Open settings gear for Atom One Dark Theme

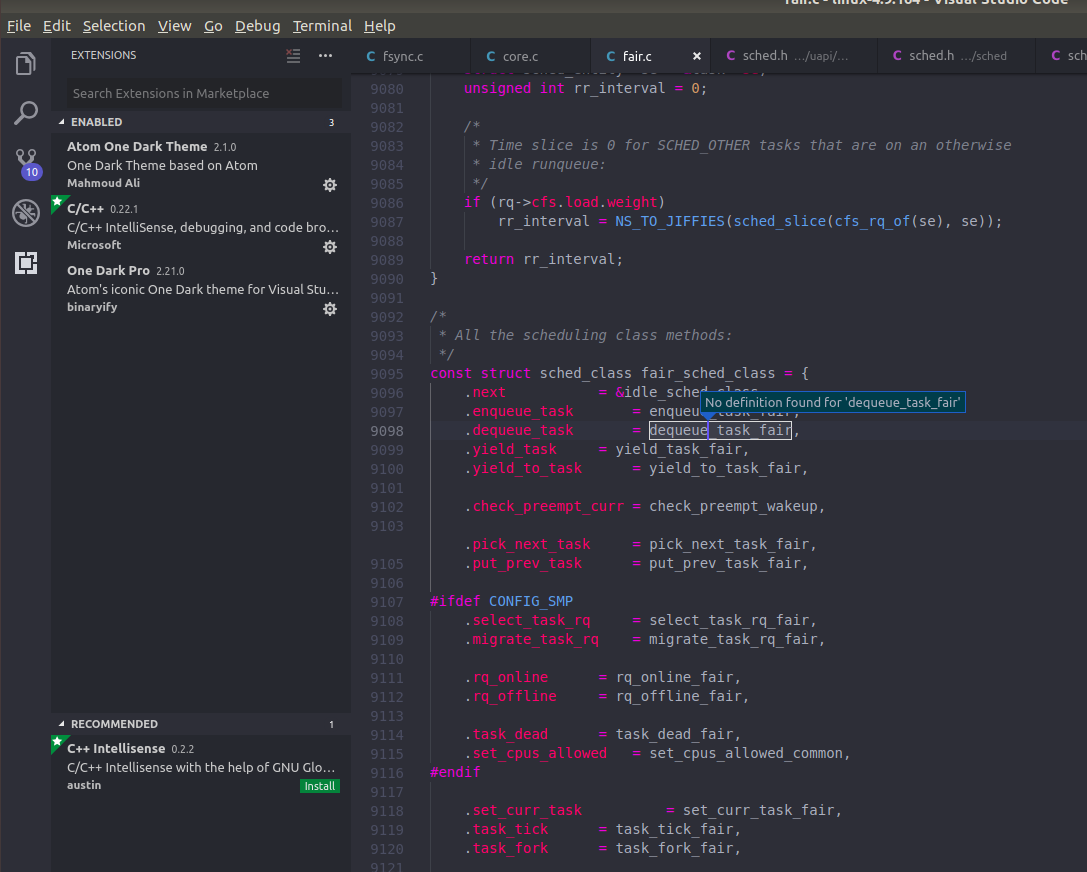[330, 185]
